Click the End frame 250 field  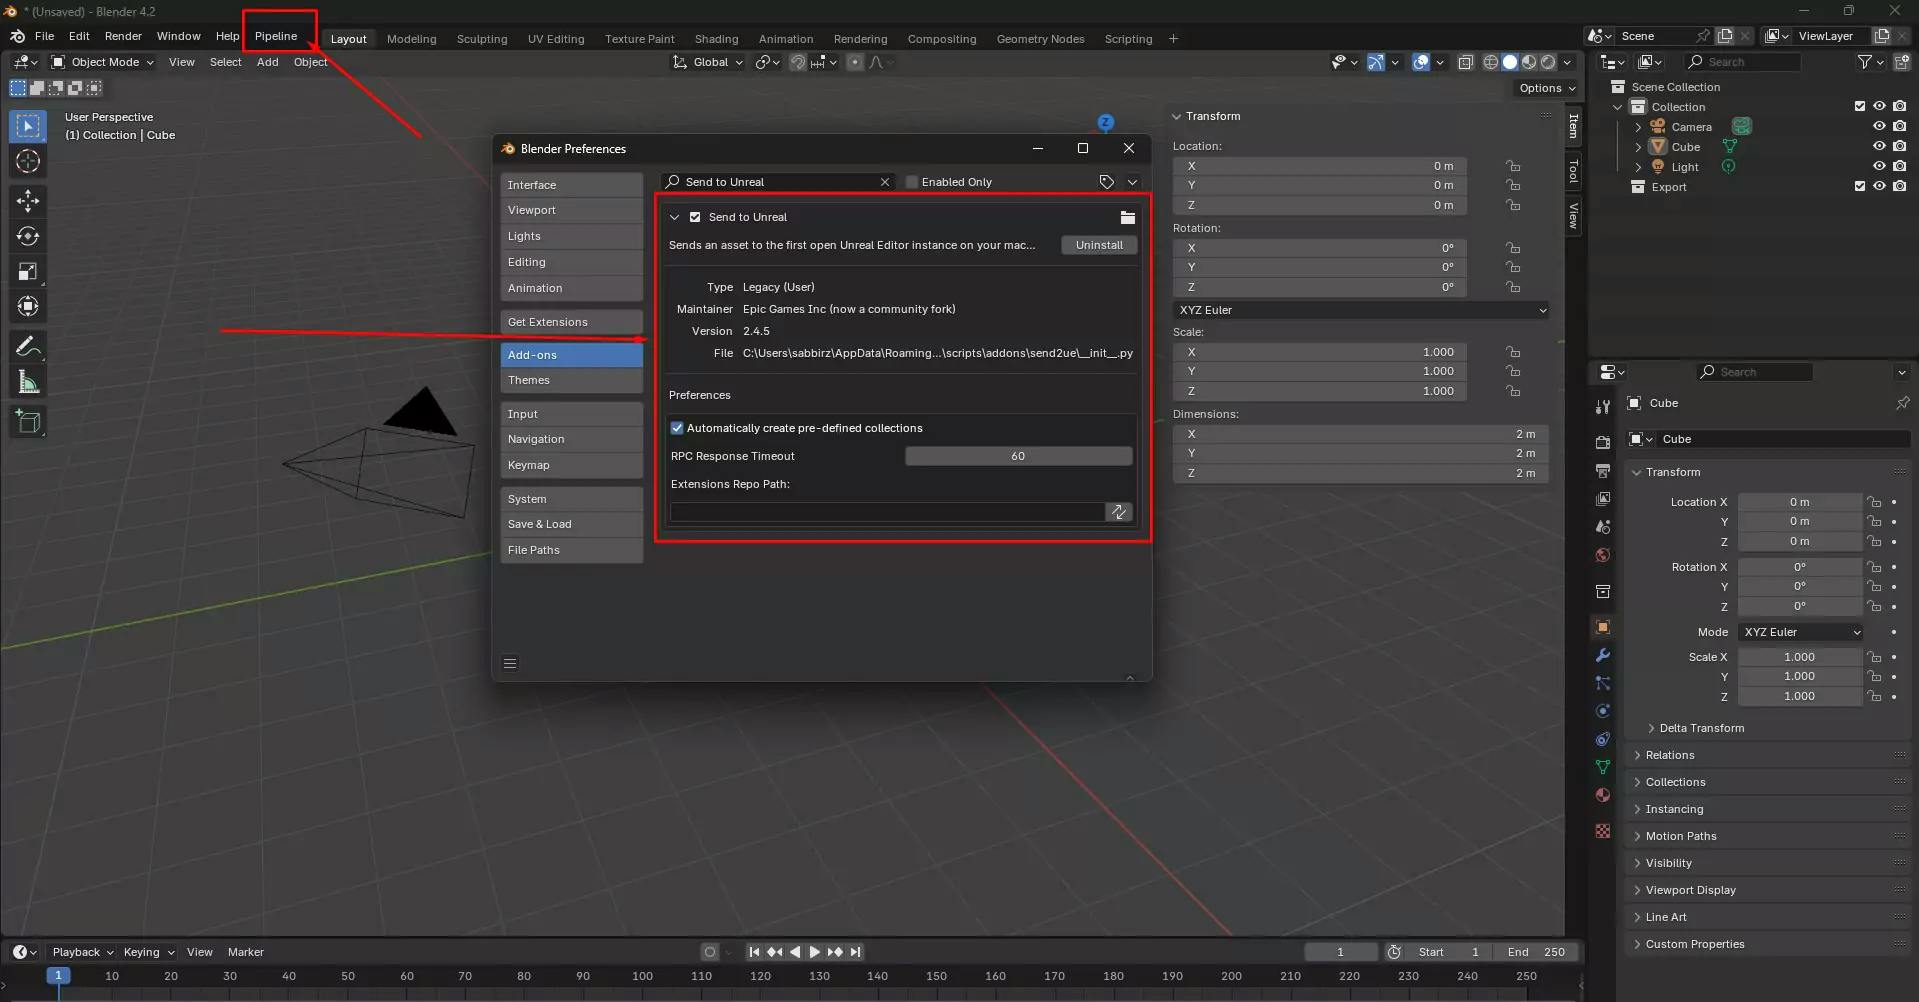[x=1537, y=952]
